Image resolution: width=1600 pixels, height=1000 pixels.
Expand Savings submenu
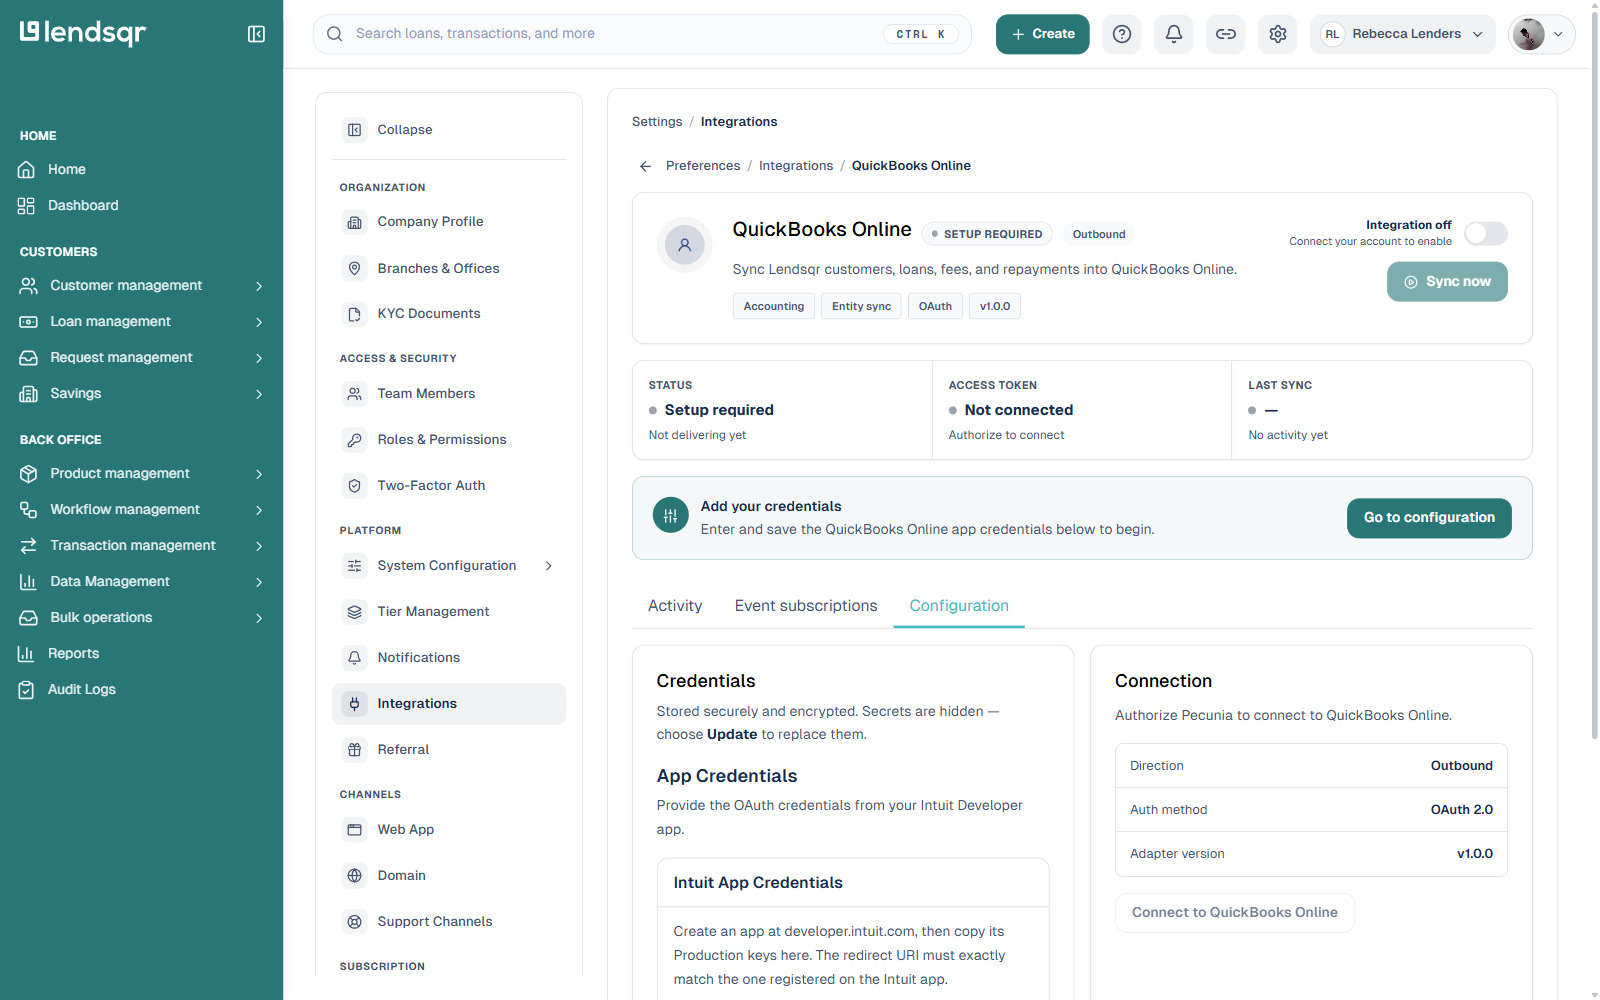coord(259,394)
